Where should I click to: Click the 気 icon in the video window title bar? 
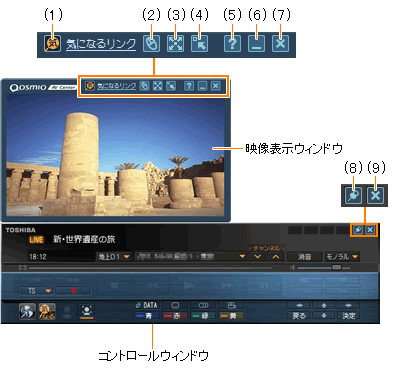pyautogui.click(x=89, y=86)
